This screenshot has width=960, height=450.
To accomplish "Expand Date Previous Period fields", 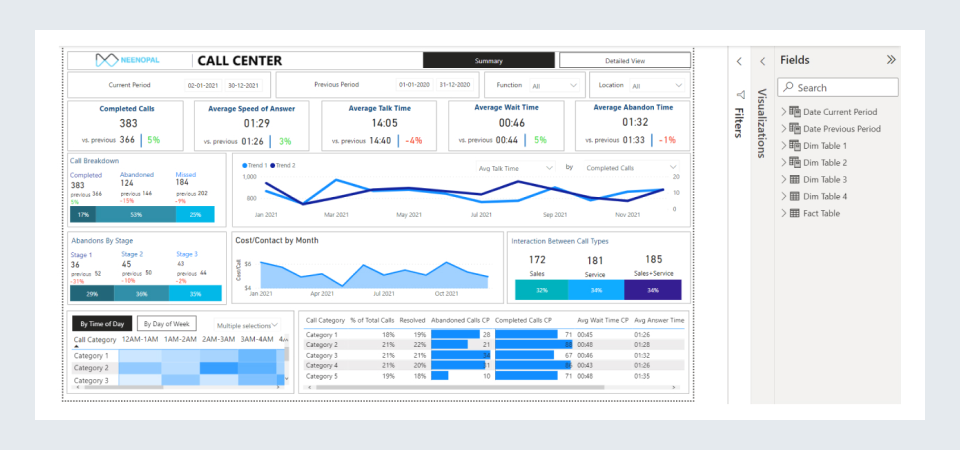I will point(784,129).
